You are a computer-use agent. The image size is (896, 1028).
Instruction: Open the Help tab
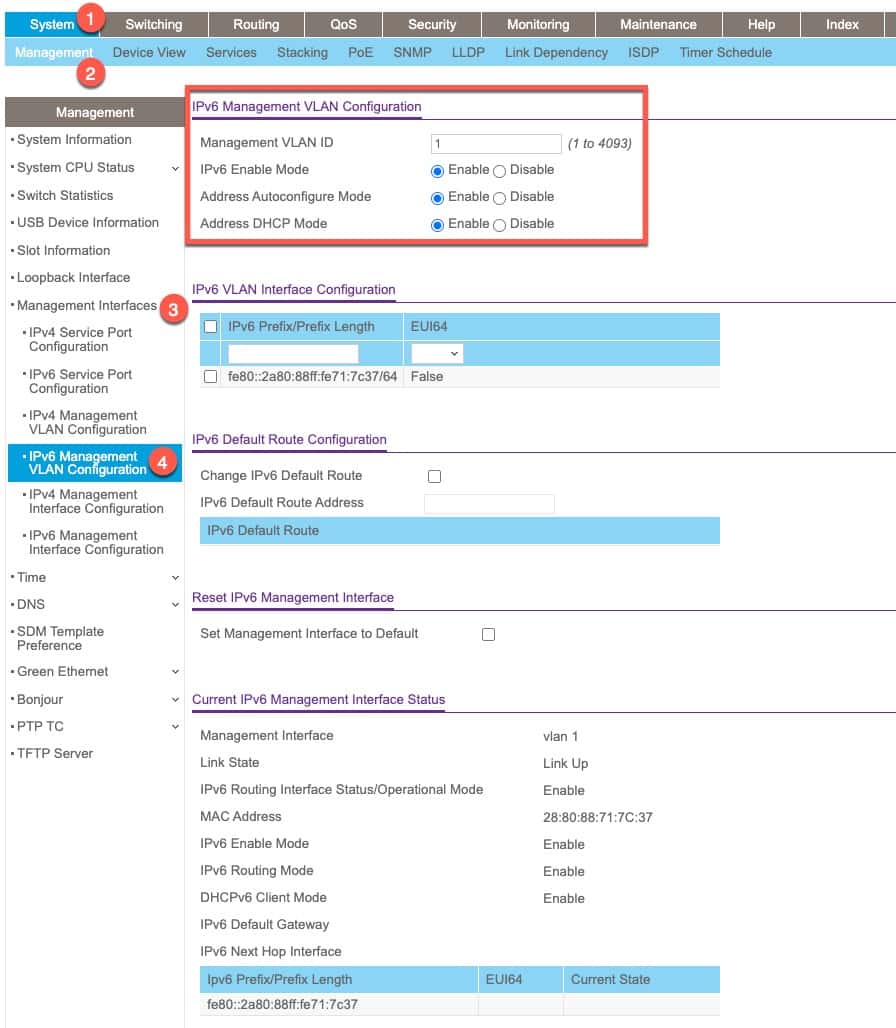point(761,25)
